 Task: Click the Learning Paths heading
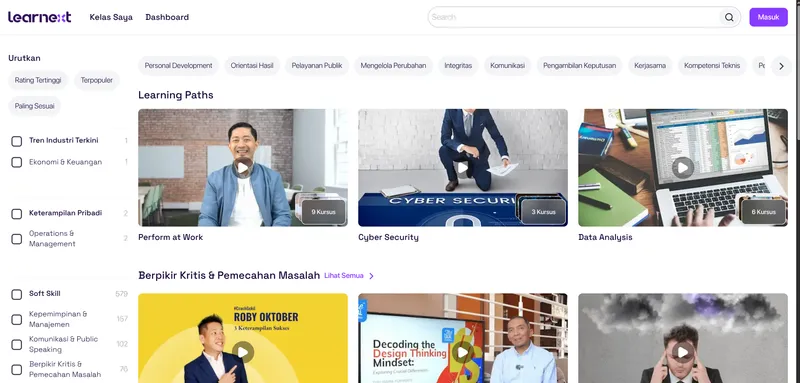176,95
